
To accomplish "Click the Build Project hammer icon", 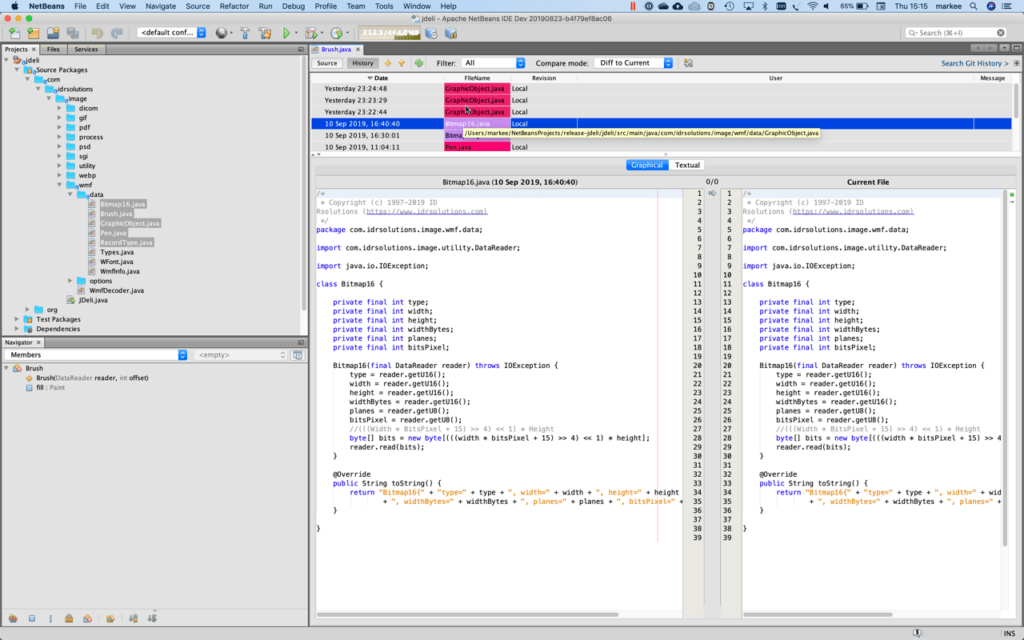I will pyautogui.click(x=245, y=33).
